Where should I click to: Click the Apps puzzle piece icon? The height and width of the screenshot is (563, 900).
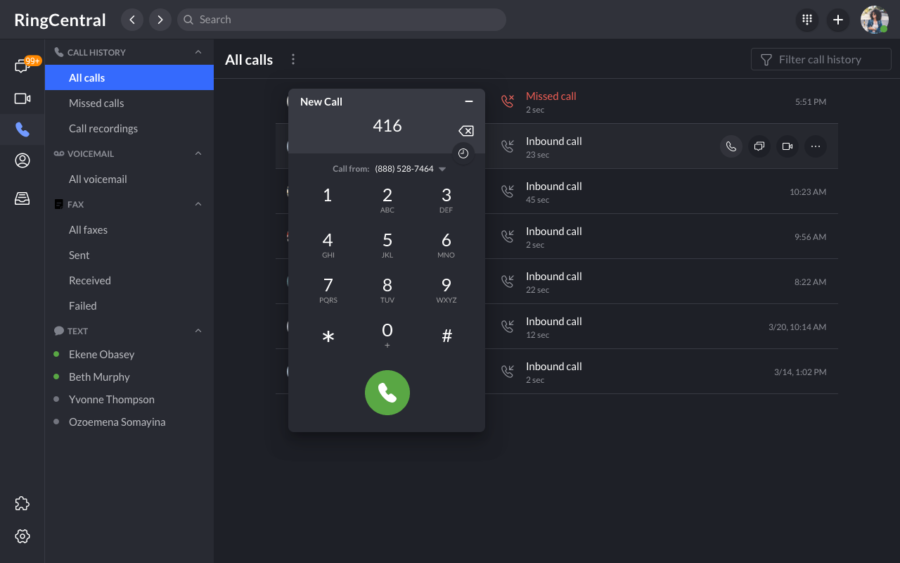[22, 504]
